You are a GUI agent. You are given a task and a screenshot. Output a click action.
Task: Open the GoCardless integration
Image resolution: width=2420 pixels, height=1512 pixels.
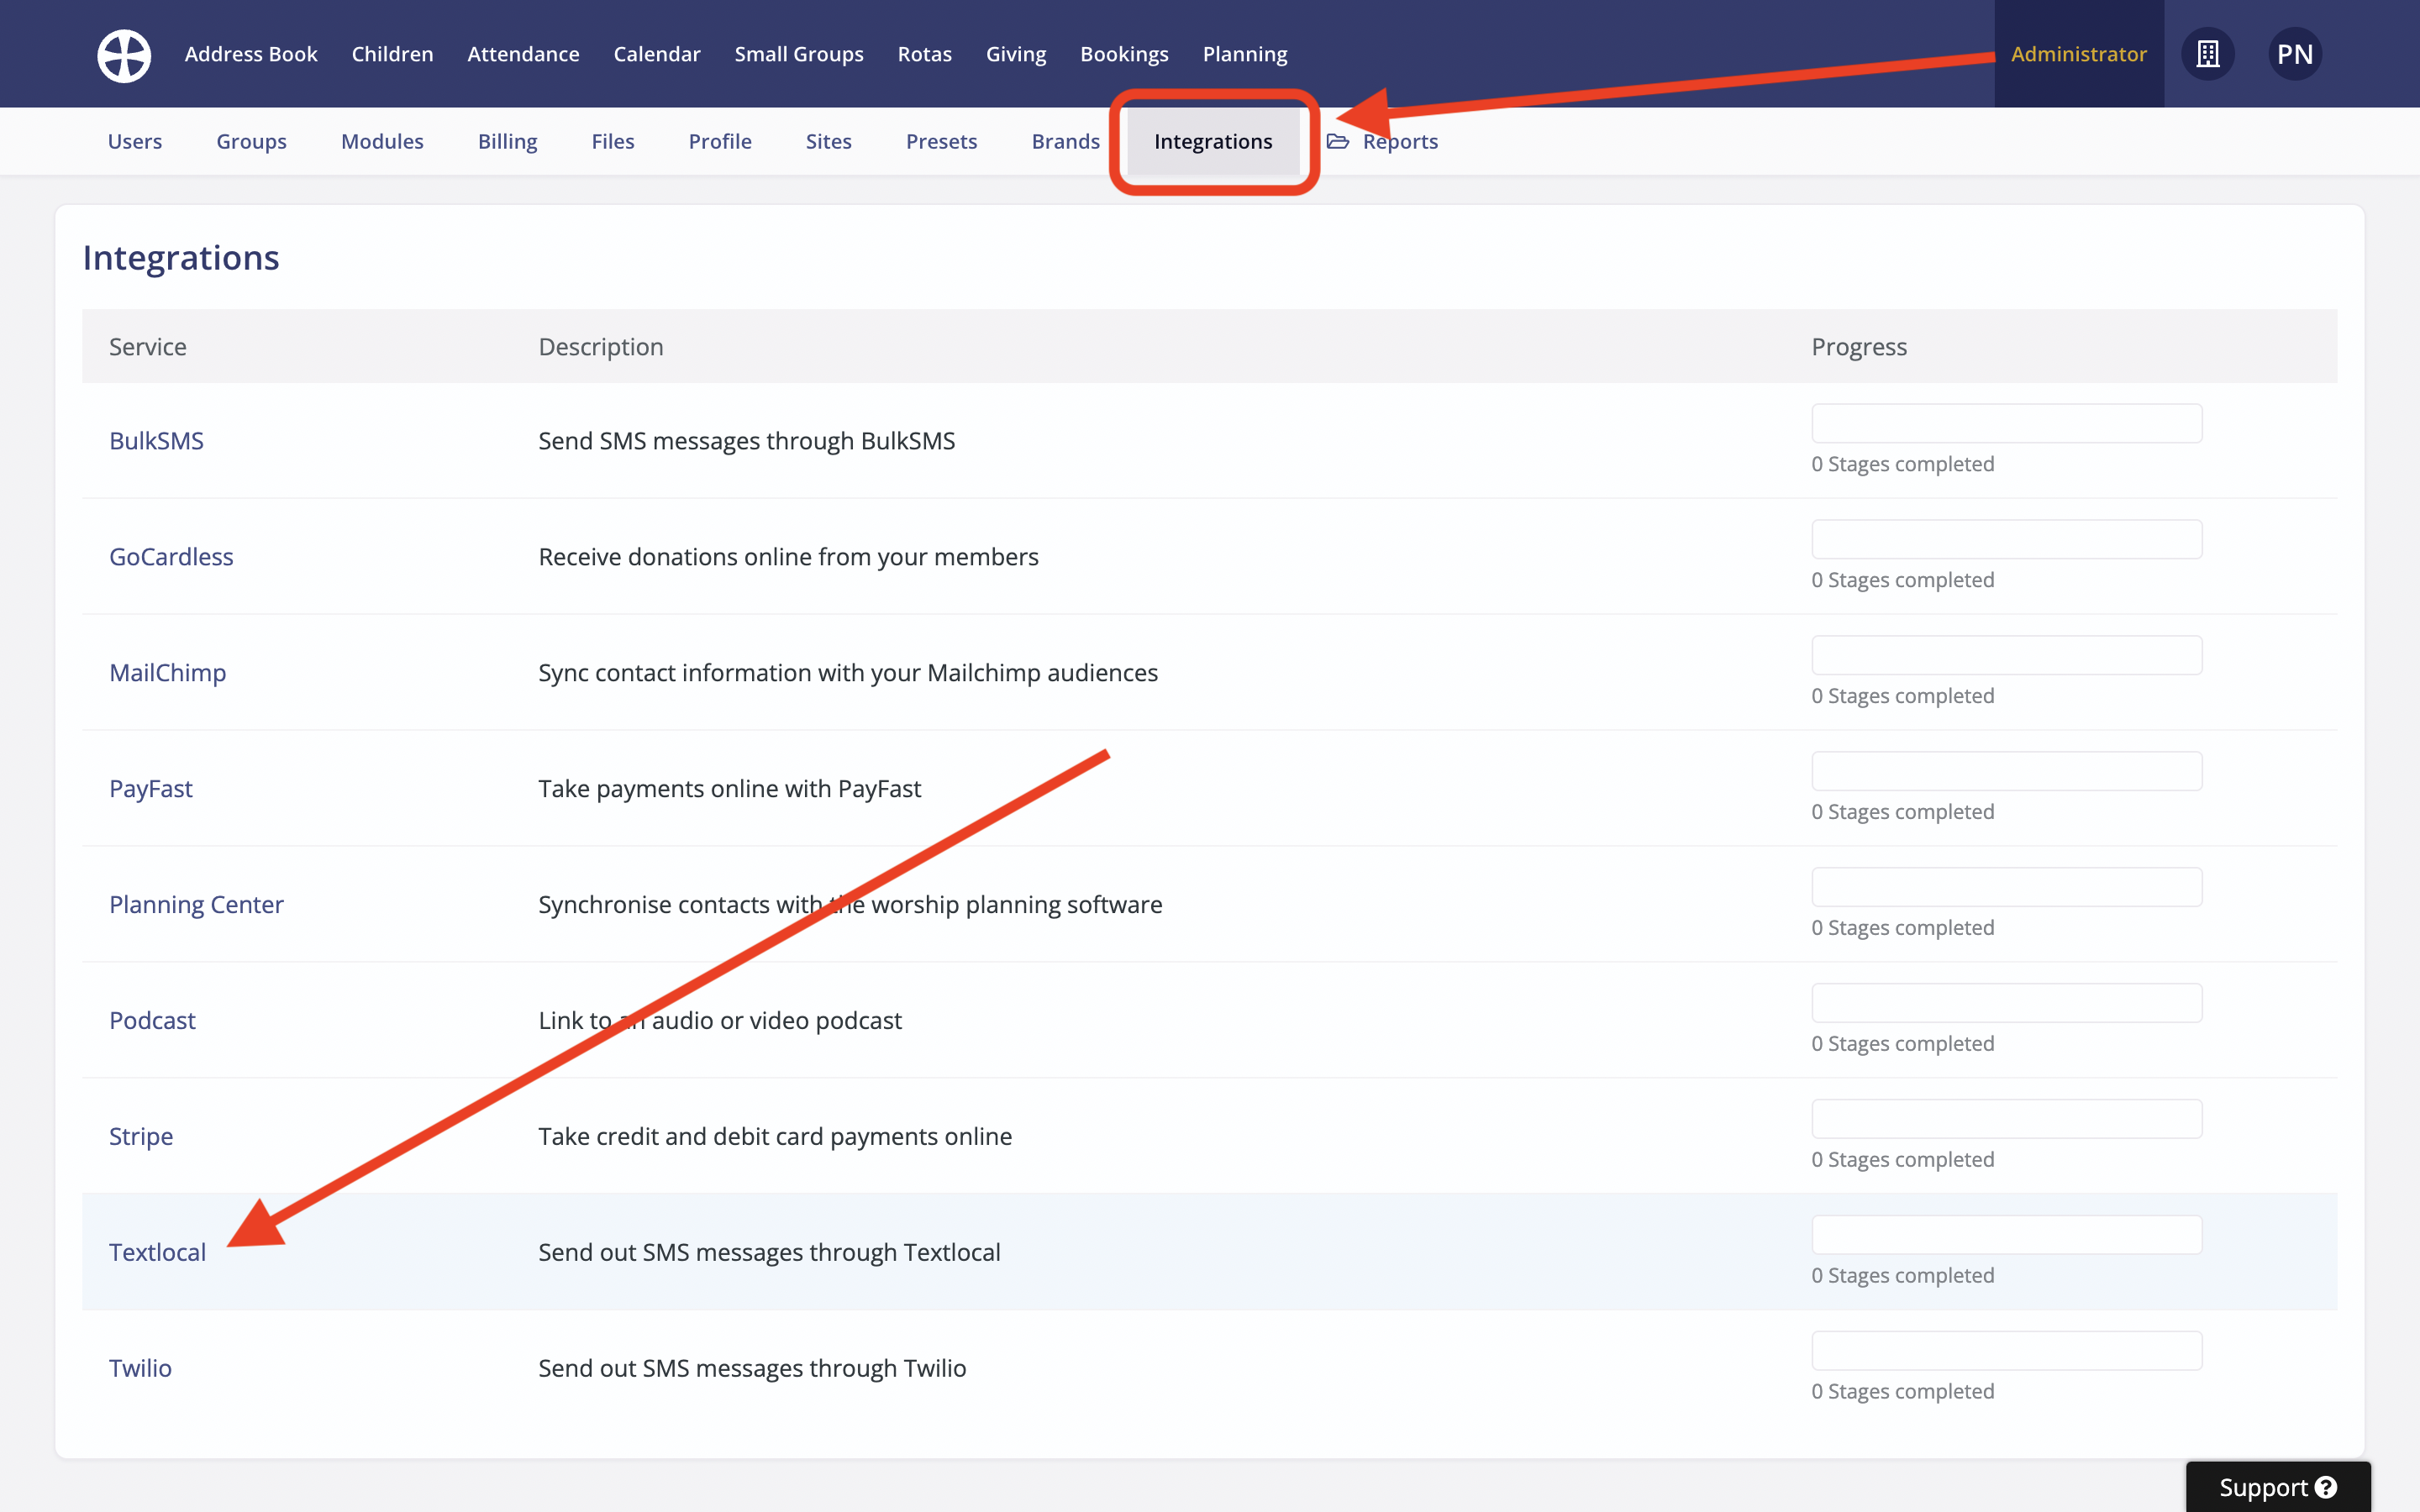(x=171, y=556)
